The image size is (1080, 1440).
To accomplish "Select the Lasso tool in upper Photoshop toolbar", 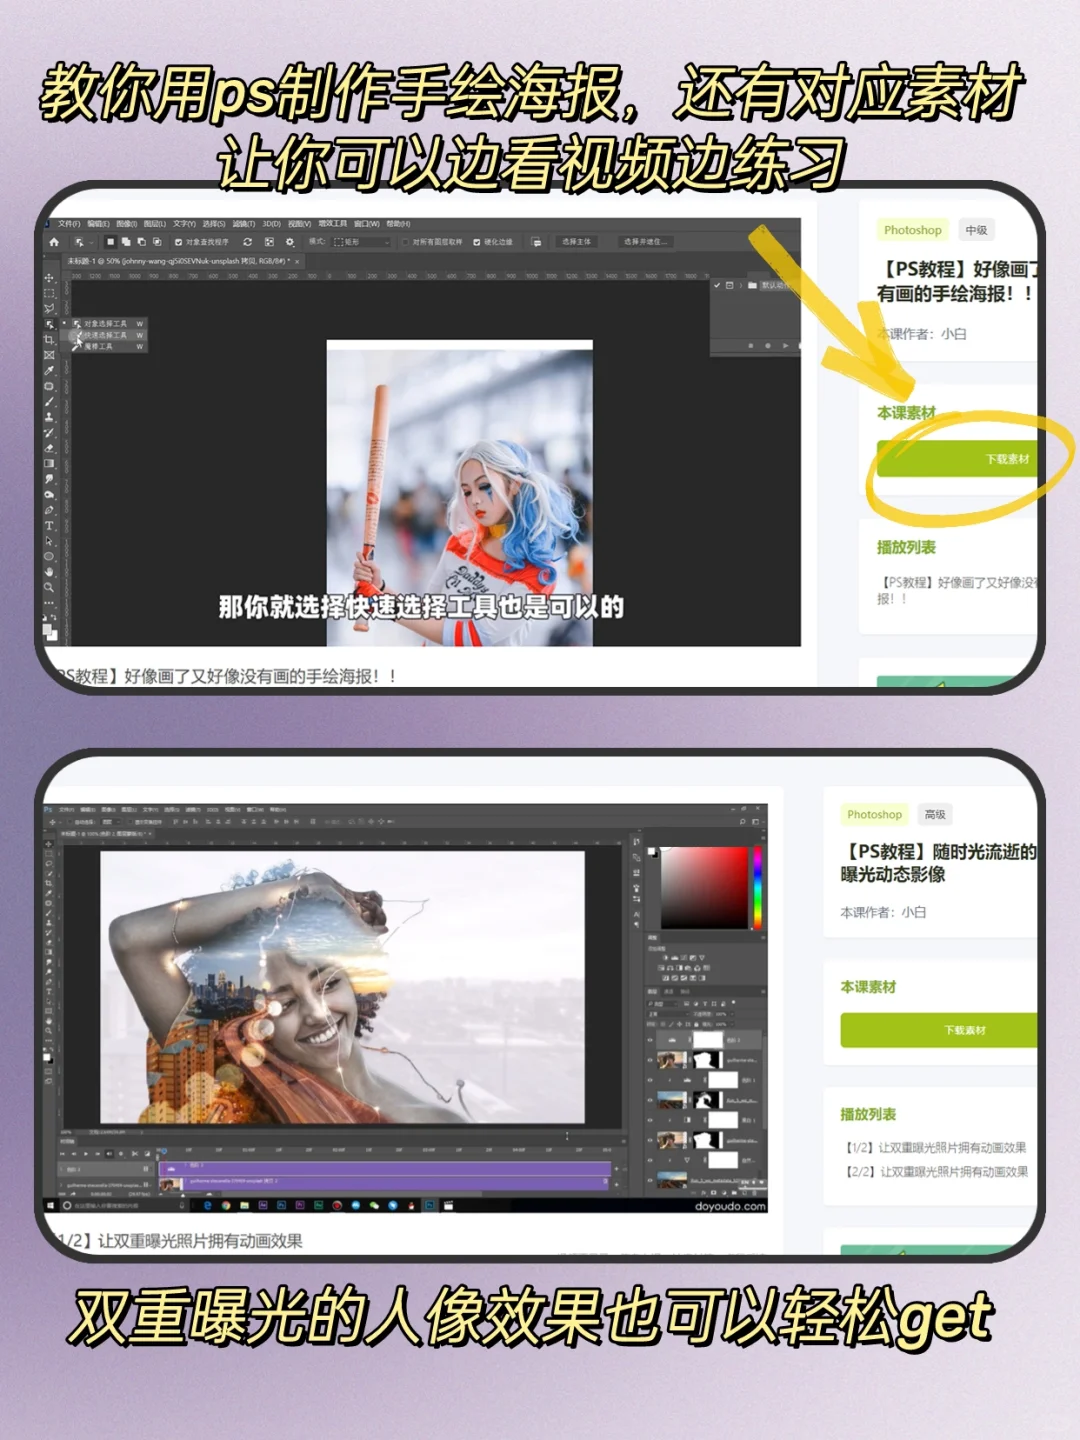I will point(49,308).
